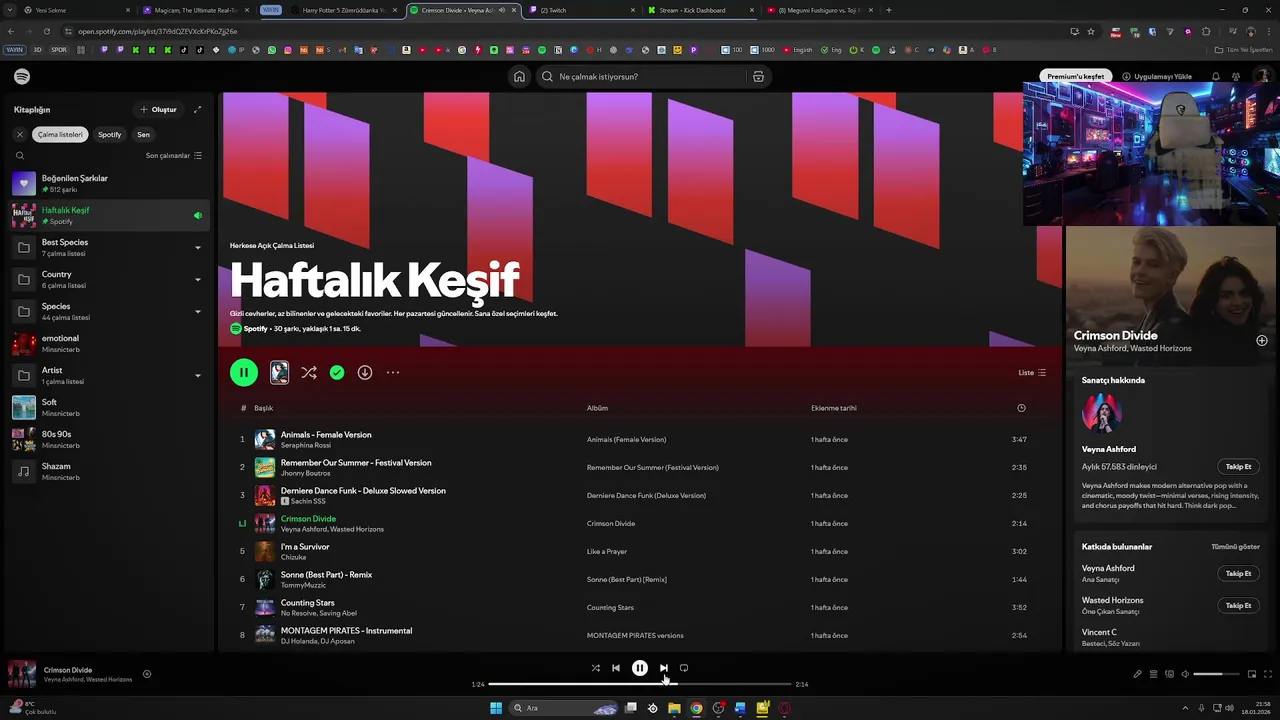Skip to the next track
Image resolution: width=1280 pixels, height=720 pixels.
(x=663, y=668)
